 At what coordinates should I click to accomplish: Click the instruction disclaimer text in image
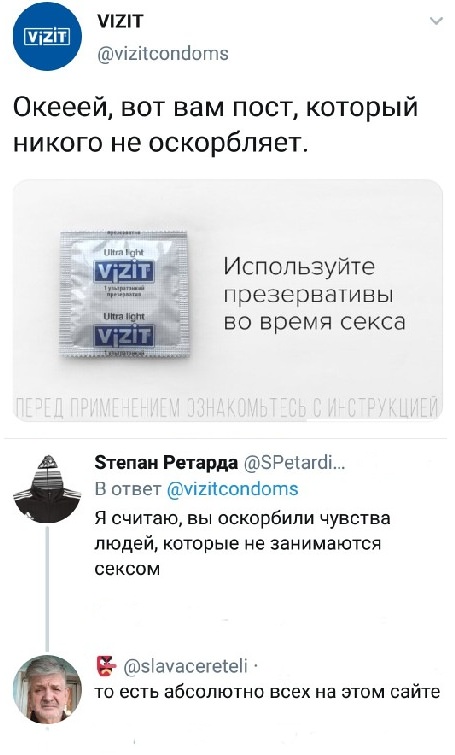pyautogui.click(x=227, y=409)
